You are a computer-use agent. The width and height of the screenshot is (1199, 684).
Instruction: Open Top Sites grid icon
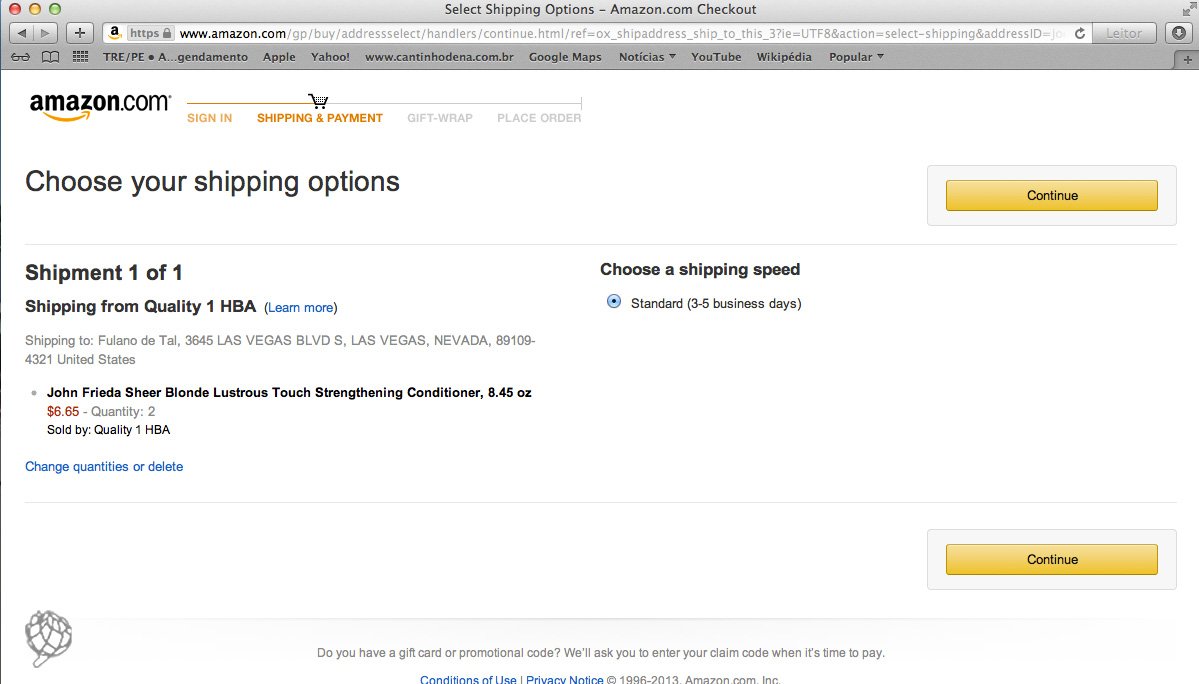(78, 56)
